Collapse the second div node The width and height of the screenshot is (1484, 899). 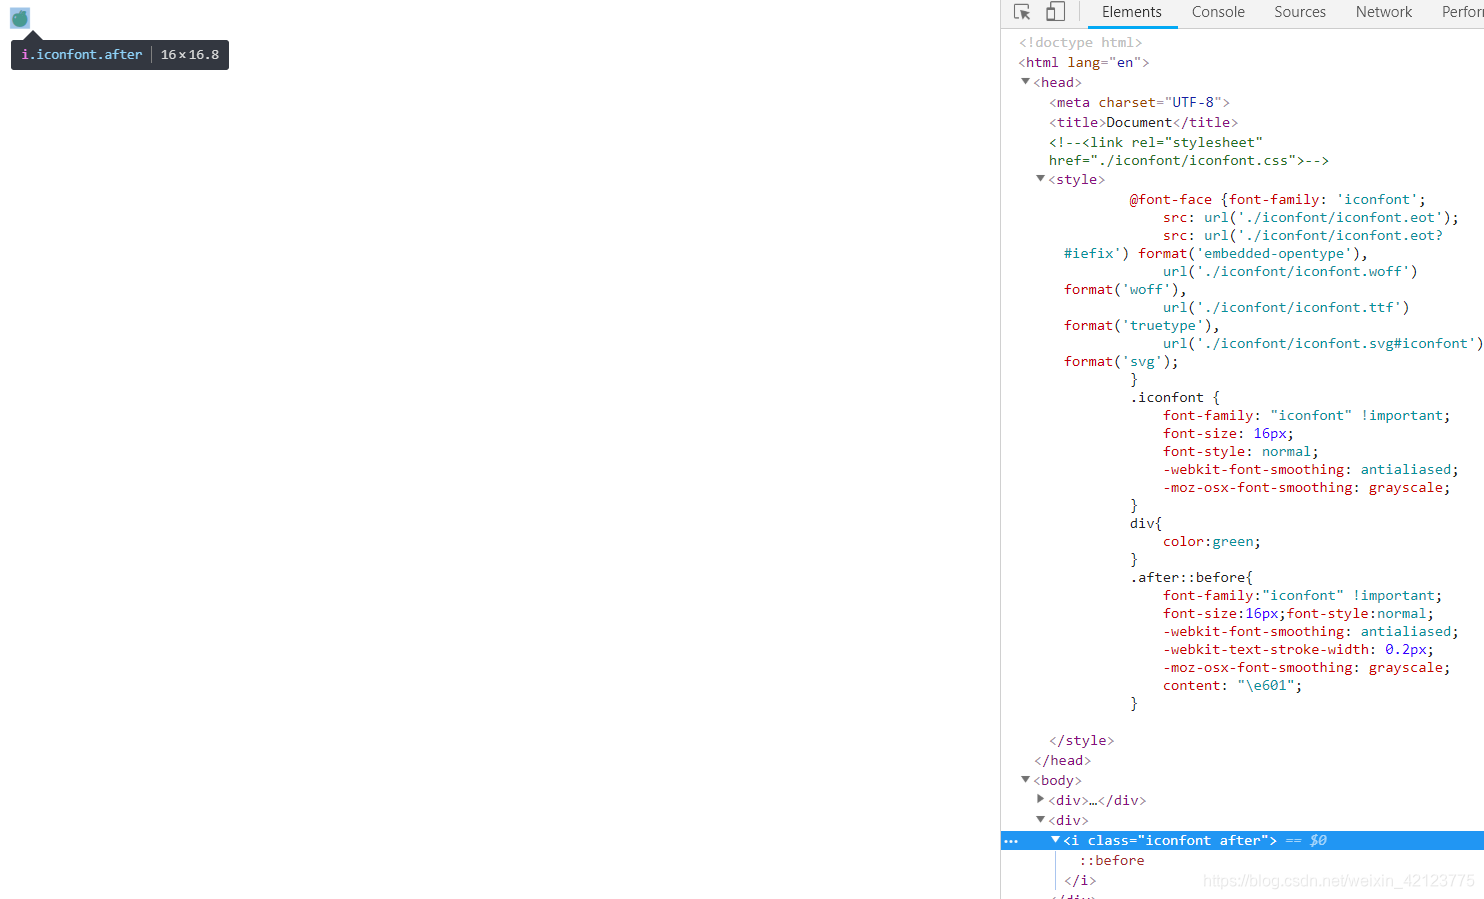click(1040, 820)
